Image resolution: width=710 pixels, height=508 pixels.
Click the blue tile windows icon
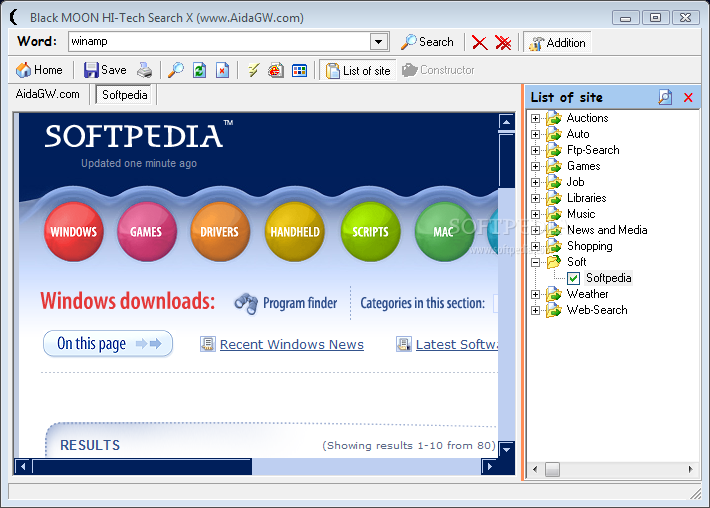pyautogui.click(x=299, y=70)
